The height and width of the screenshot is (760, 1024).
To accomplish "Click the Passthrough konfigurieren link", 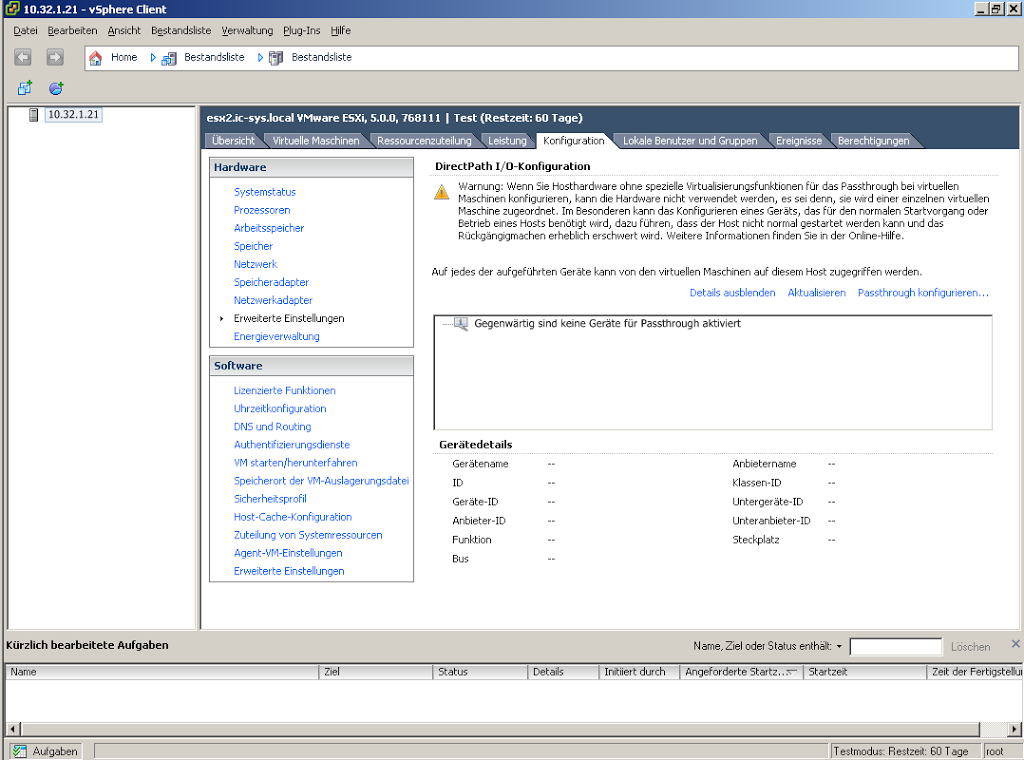I will (x=923, y=293).
